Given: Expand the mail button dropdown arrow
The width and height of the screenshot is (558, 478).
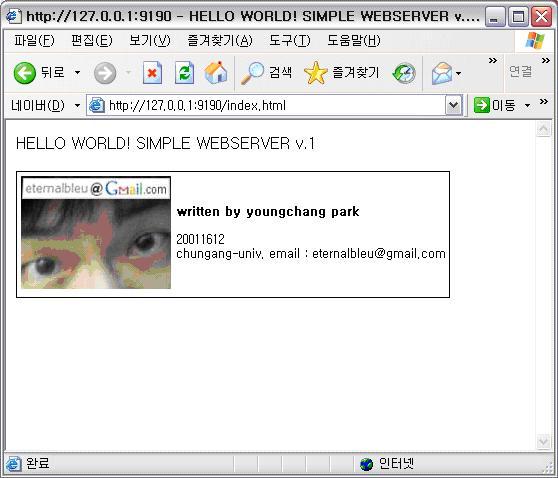Looking at the screenshot, I should pyautogui.click(x=459, y=74).
